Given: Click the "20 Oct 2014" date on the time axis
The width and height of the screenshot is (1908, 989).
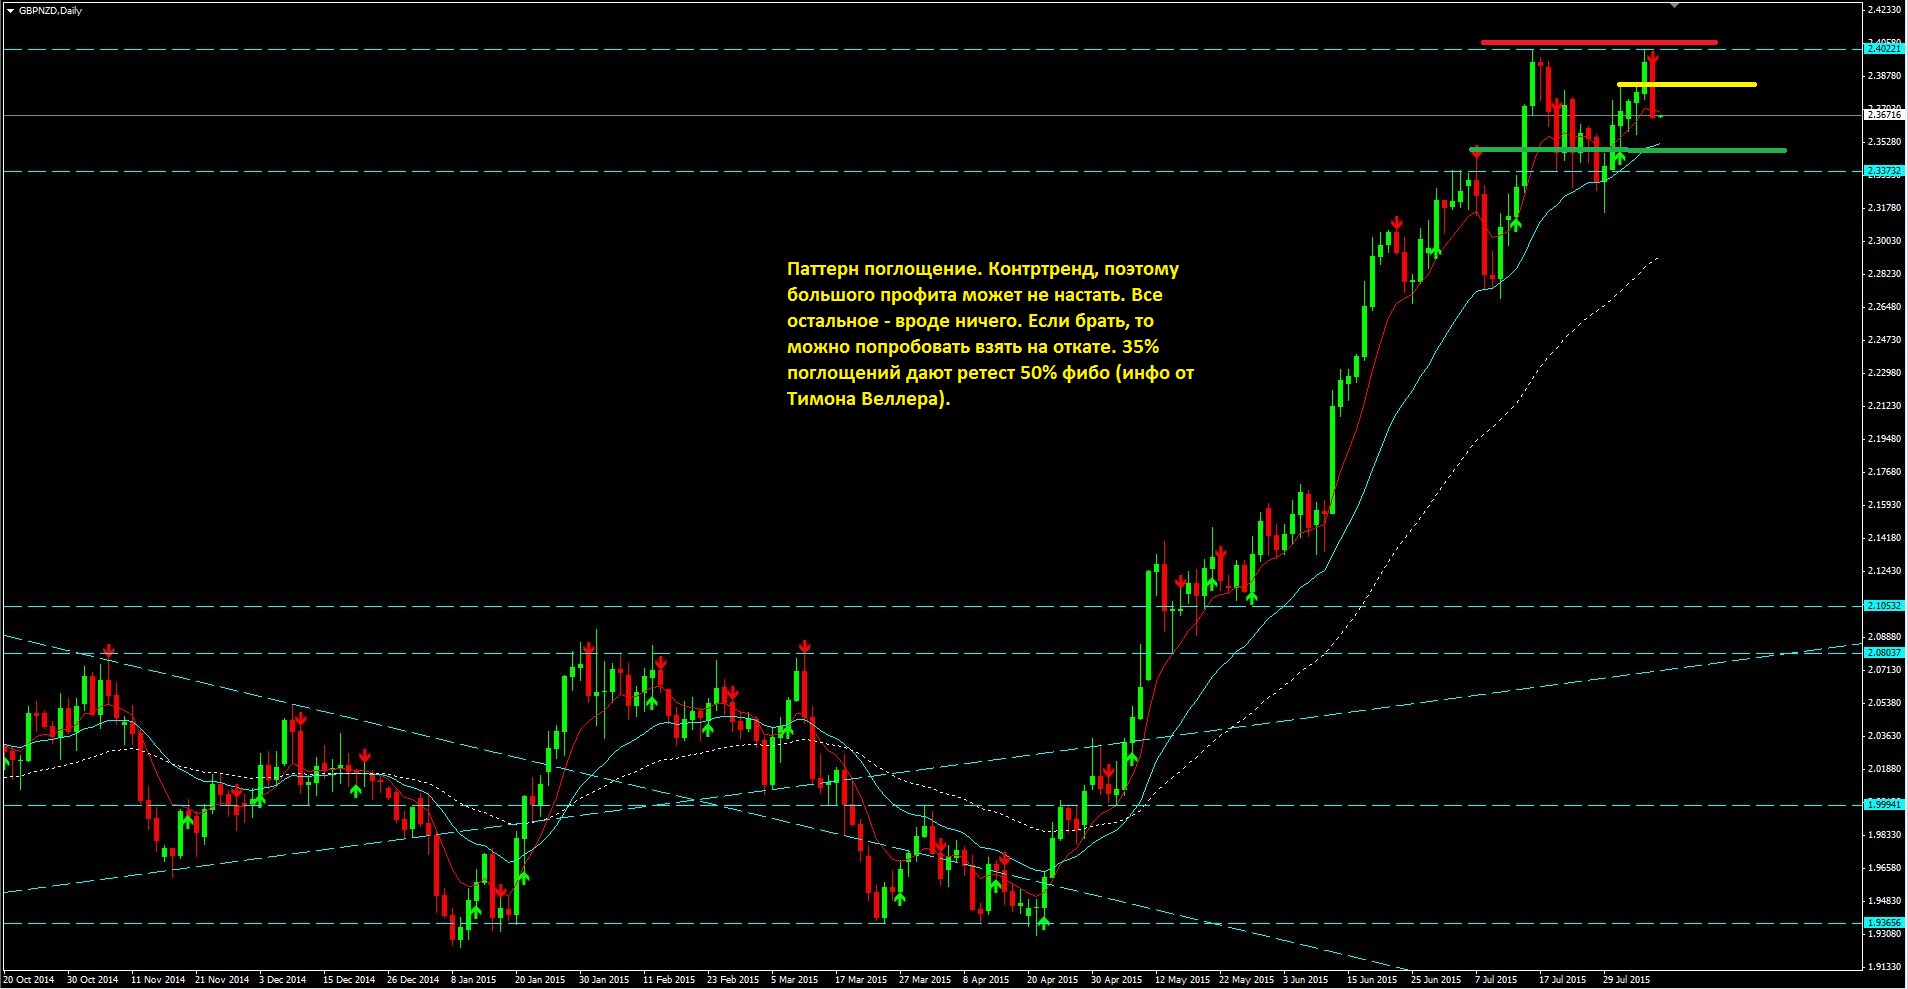Looking at the screenshot, I should tap(29, 980).
